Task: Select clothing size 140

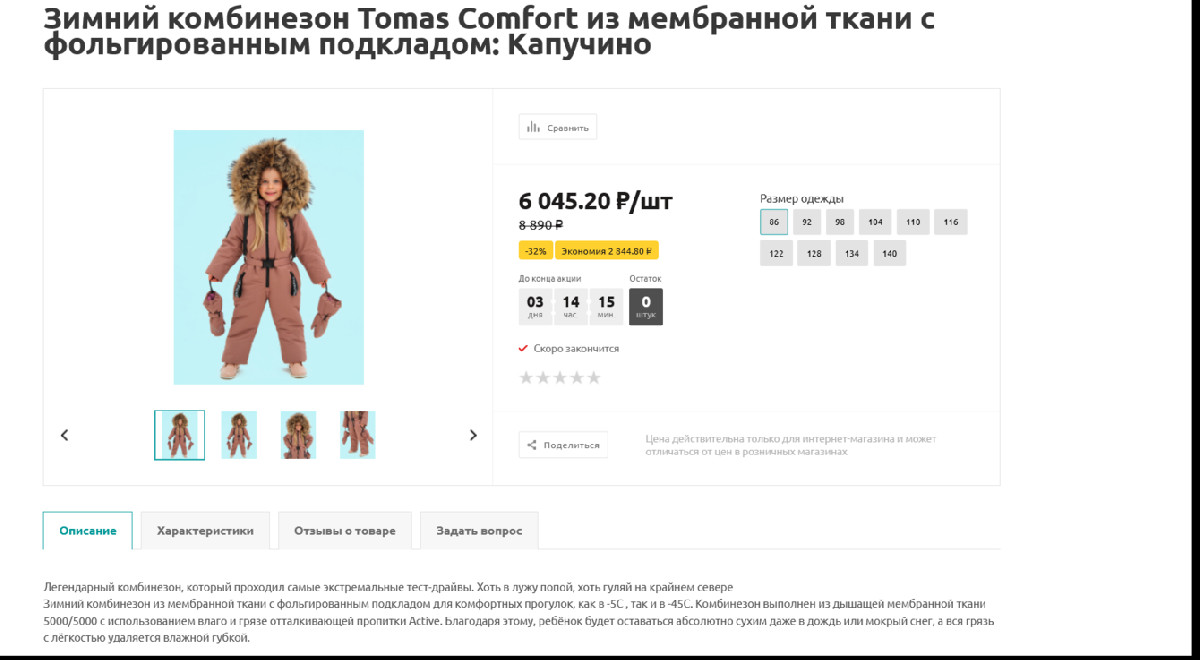Action: click(889, 253)
